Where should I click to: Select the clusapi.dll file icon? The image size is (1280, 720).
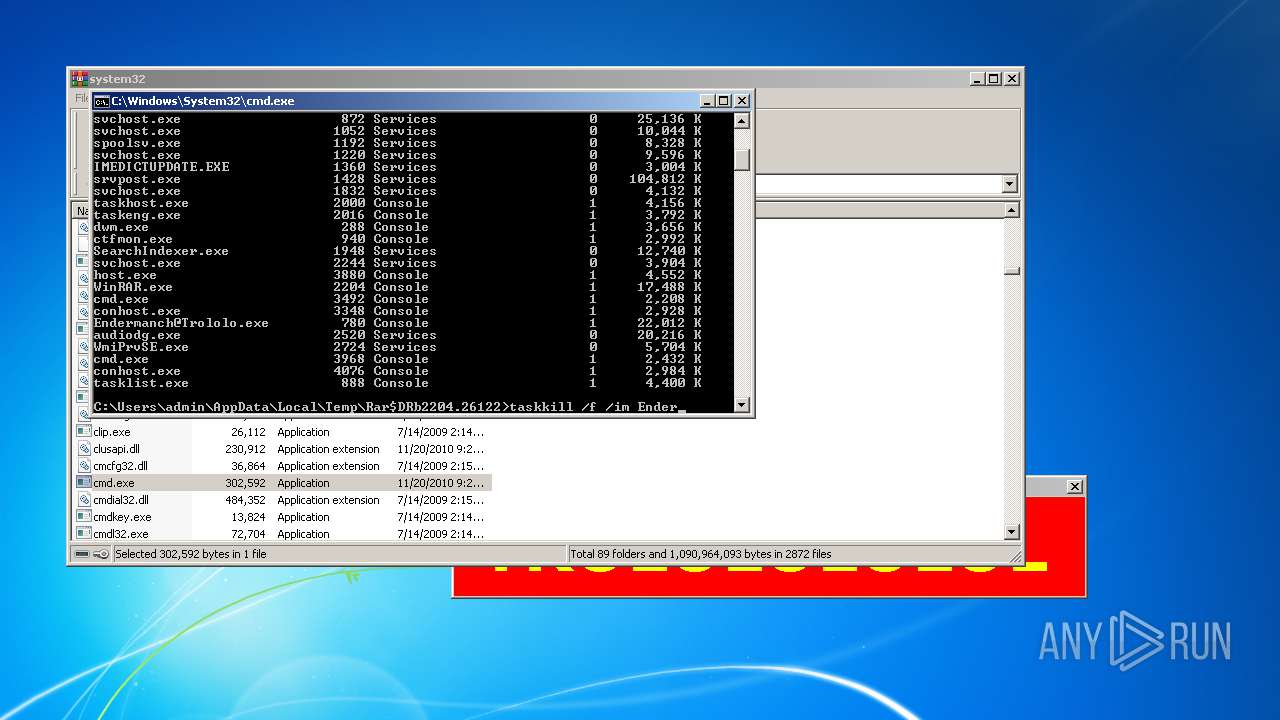tap(85, 449)
